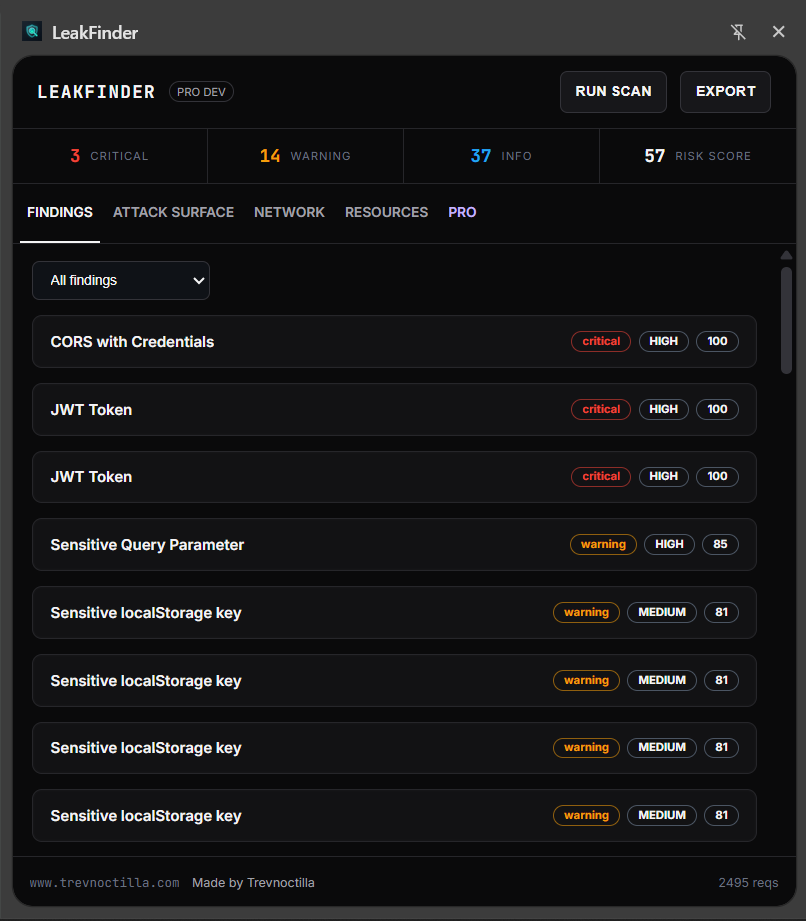Click the Made by Trevnoctilla text

(x=253, y=883)
